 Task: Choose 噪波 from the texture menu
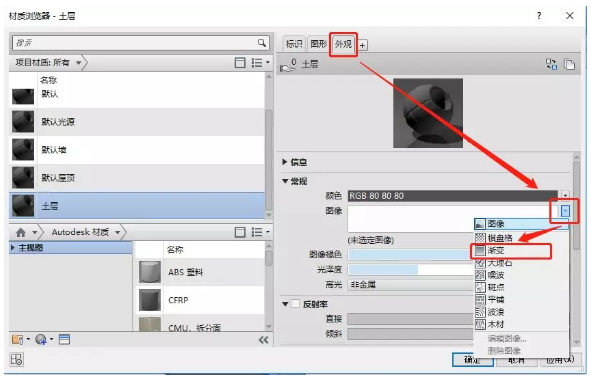[x=521, y=275]
